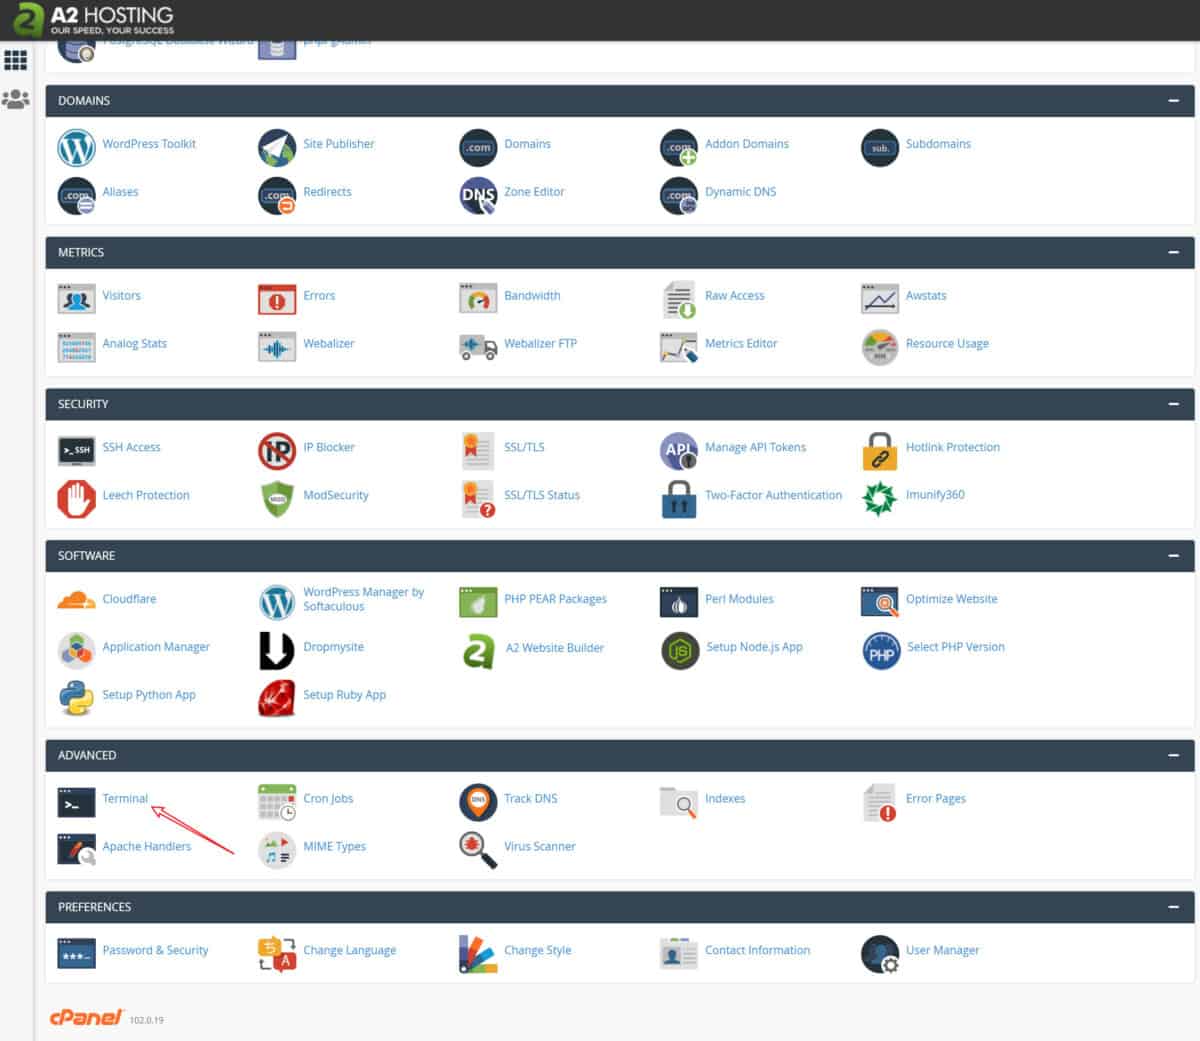Viewport: 1200px width, 1041px height.
Task: Click the SSH Access icon
Action: [76, 450]
